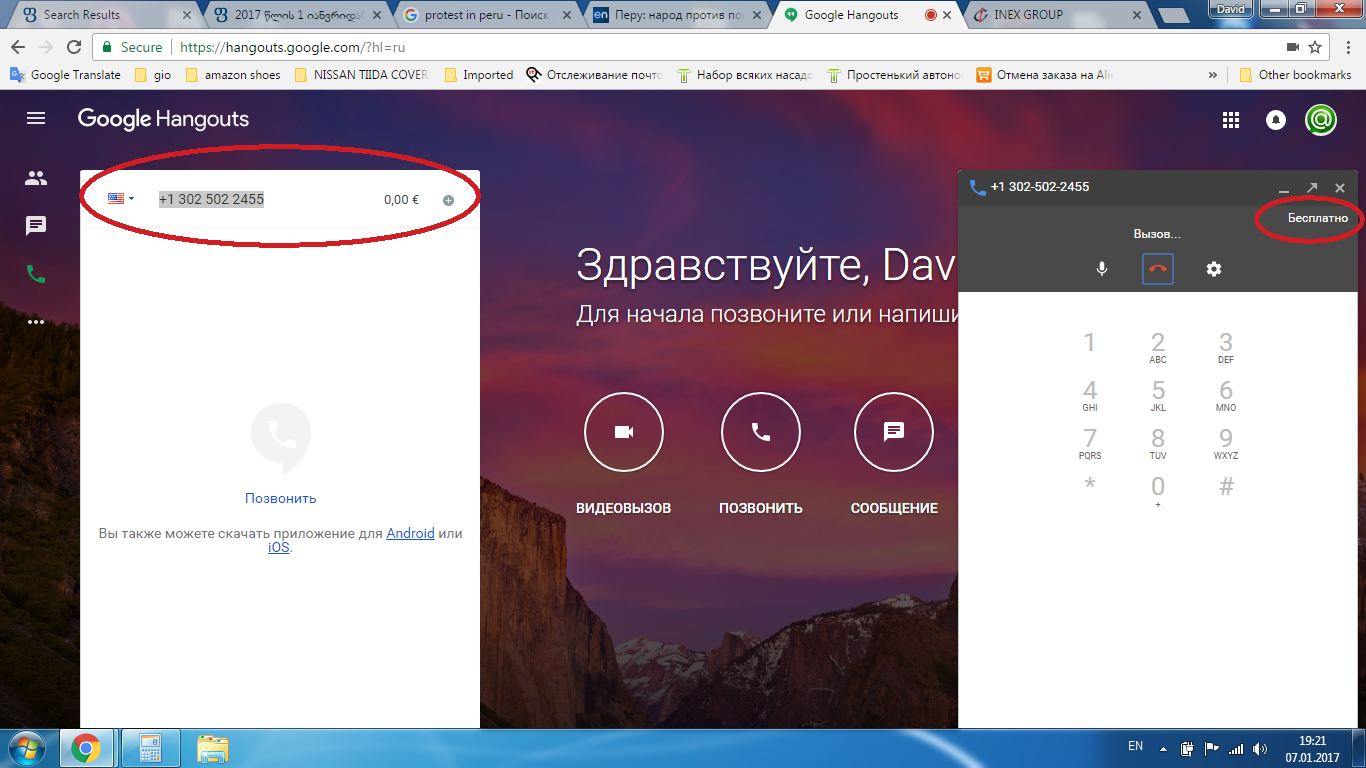Open the Hangouts main menu hamburger
Viewport: 1366px width, 768px height.
tap(36, 119)
